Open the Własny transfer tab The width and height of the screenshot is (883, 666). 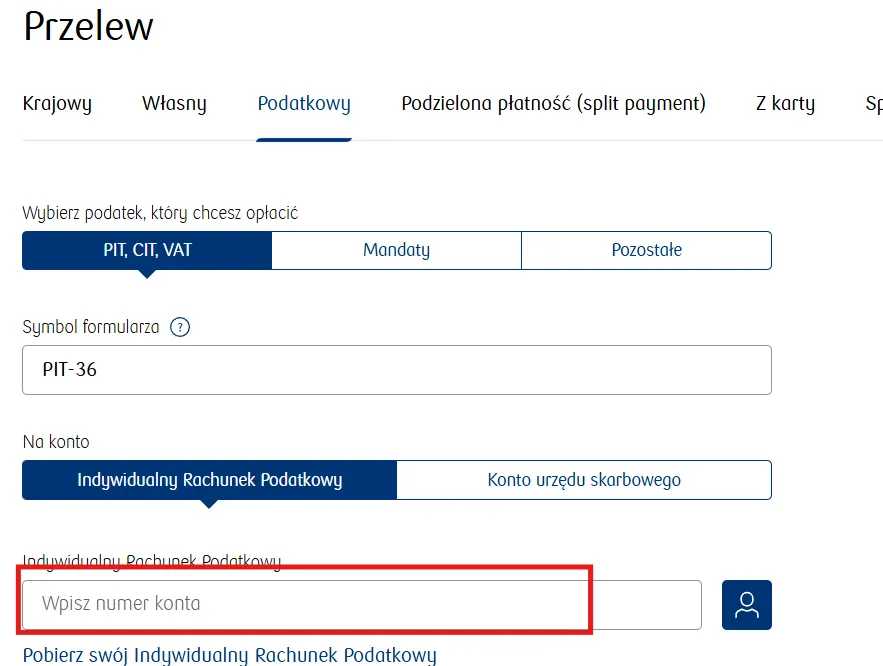pyautogui.click(x=174, y=104)
